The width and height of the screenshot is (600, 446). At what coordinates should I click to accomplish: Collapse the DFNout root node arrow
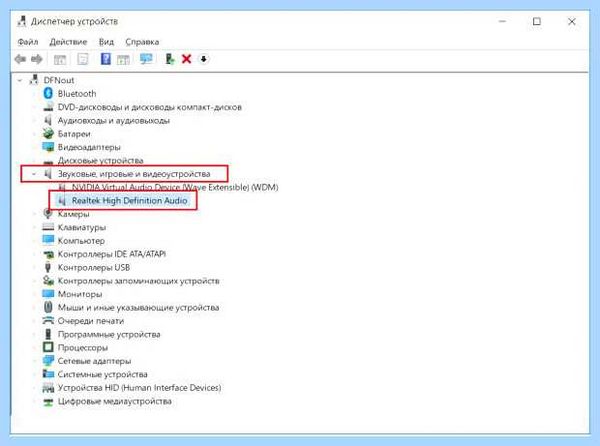(20, 80)
